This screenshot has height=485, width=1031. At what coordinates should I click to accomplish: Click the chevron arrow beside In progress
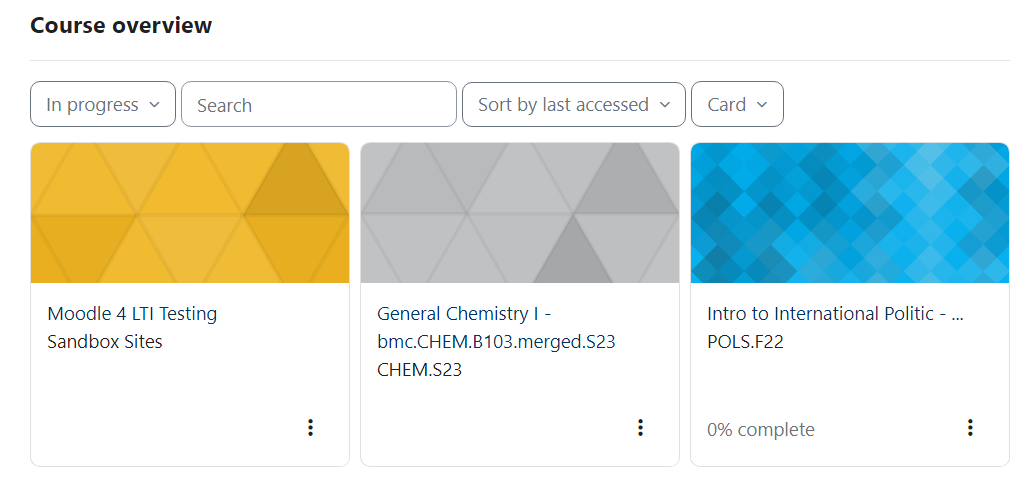pyautogui.click(x=154, y=105)
